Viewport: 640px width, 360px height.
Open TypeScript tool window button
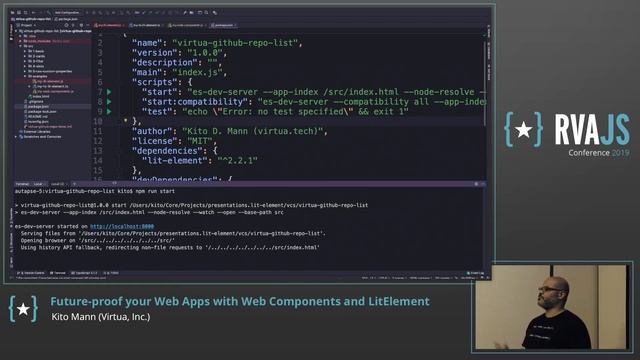pos(84,273)
